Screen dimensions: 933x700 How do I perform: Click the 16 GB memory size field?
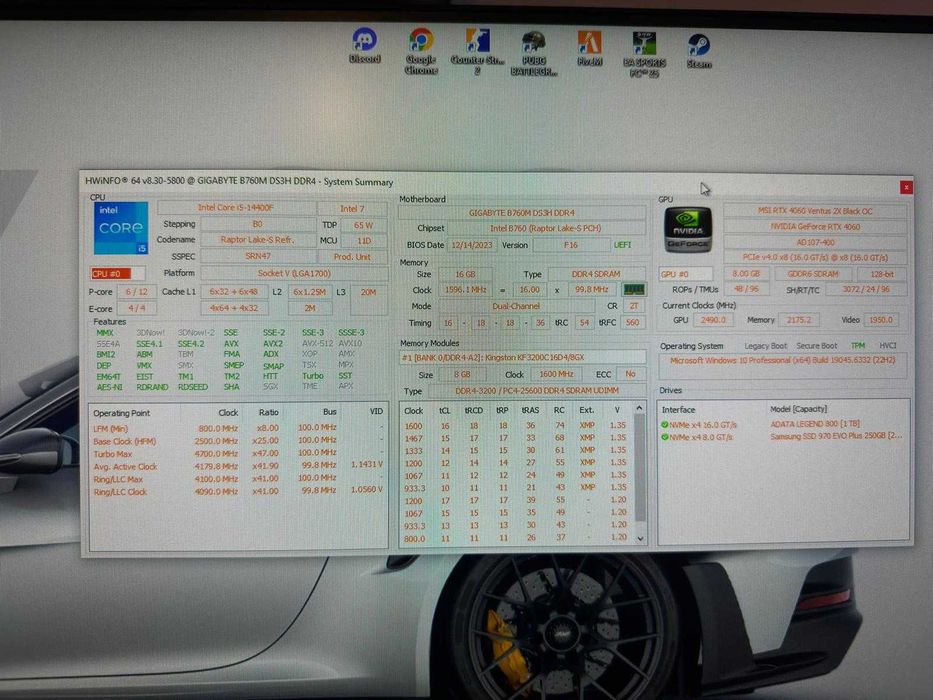465,274
